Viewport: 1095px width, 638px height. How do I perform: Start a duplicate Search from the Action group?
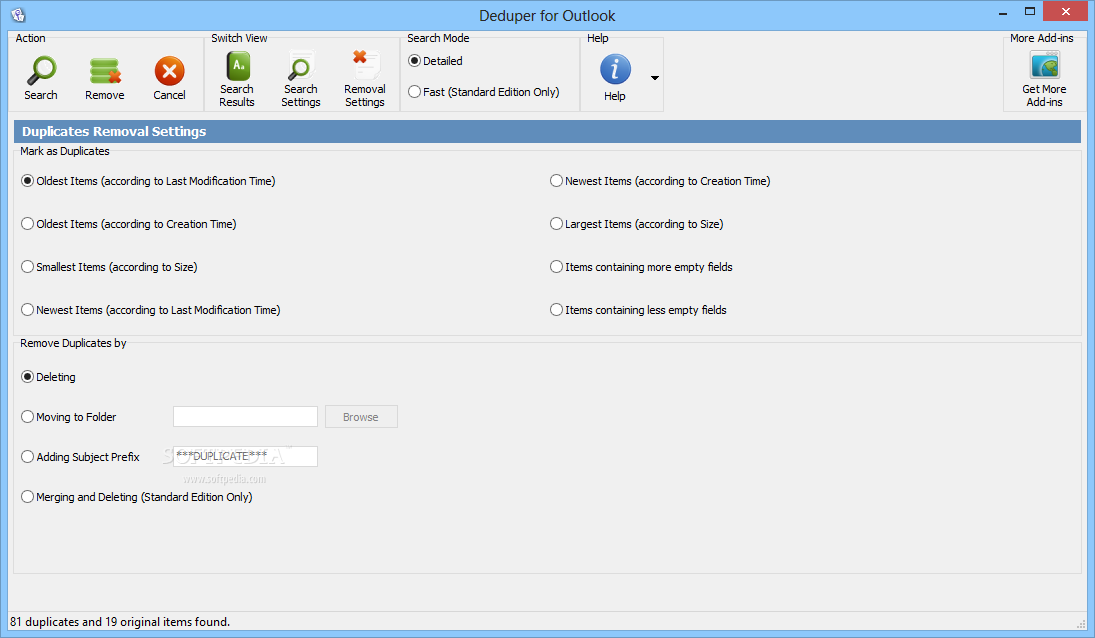41,79
